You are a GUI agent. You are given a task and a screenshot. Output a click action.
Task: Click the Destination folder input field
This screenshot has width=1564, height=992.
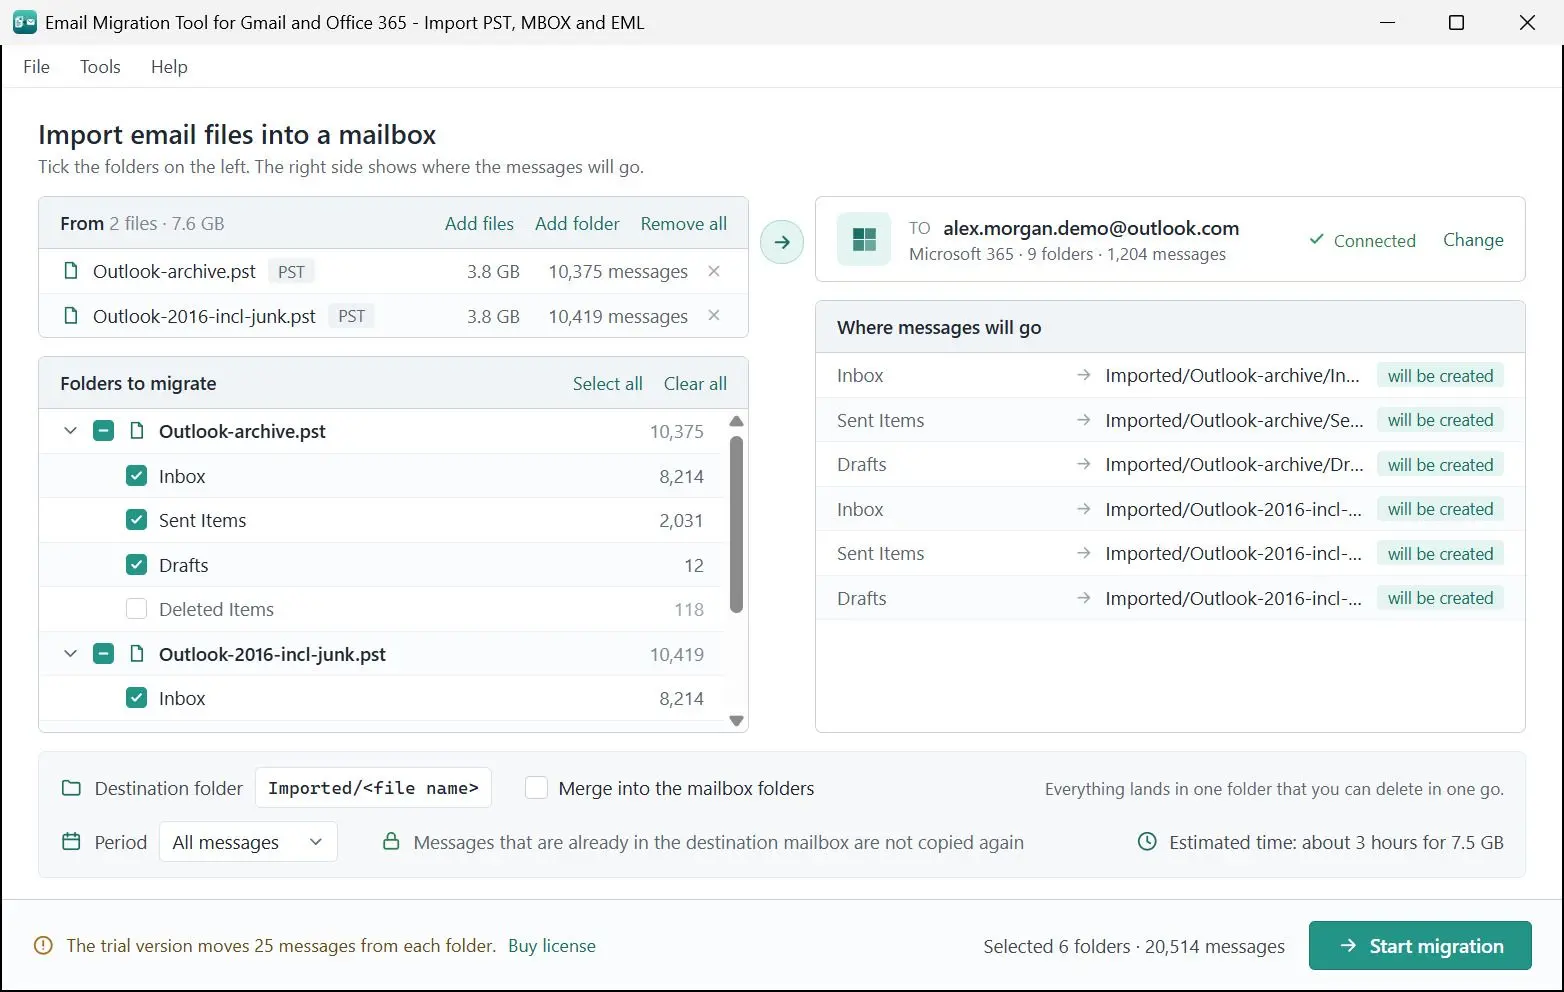(x=373, y=788)
